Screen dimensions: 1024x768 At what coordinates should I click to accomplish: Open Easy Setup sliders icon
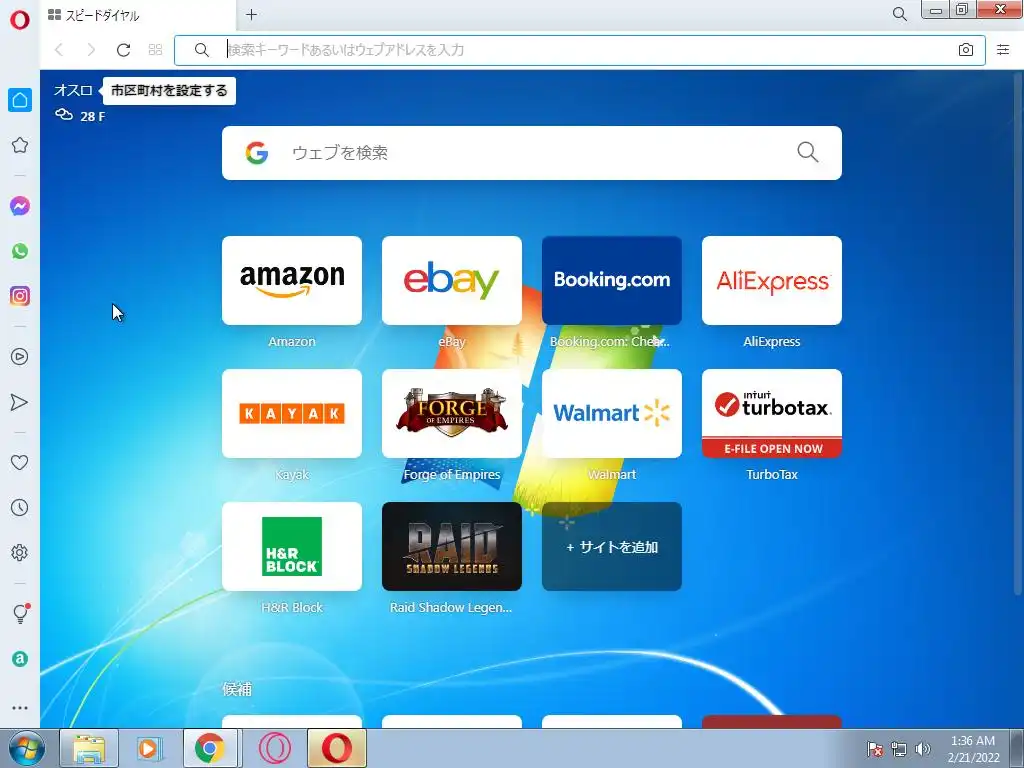point(1003,50)
